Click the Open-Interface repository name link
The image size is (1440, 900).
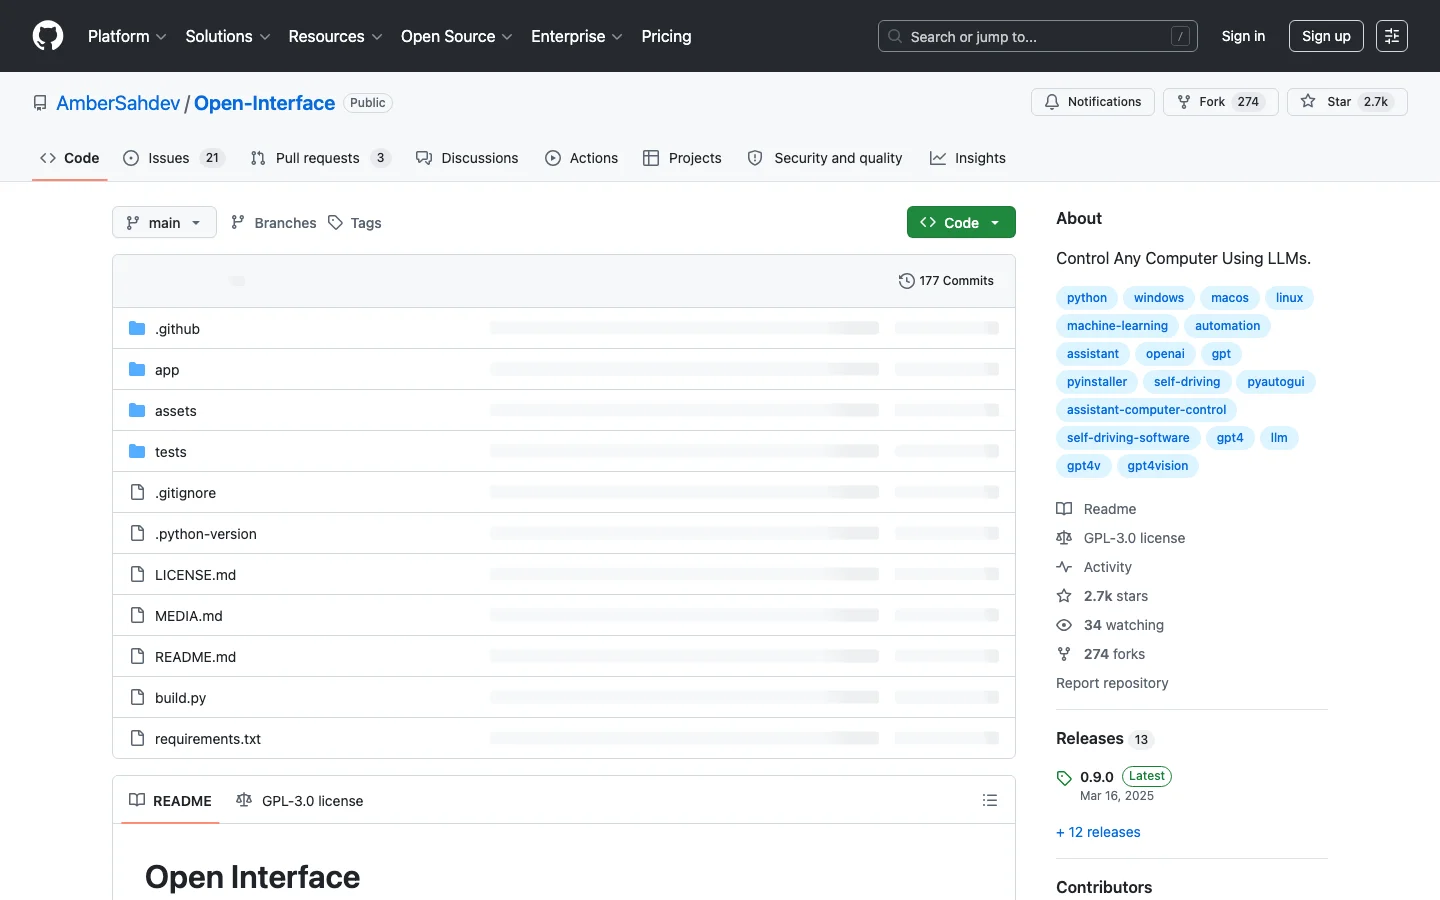[x=264, y=103]
